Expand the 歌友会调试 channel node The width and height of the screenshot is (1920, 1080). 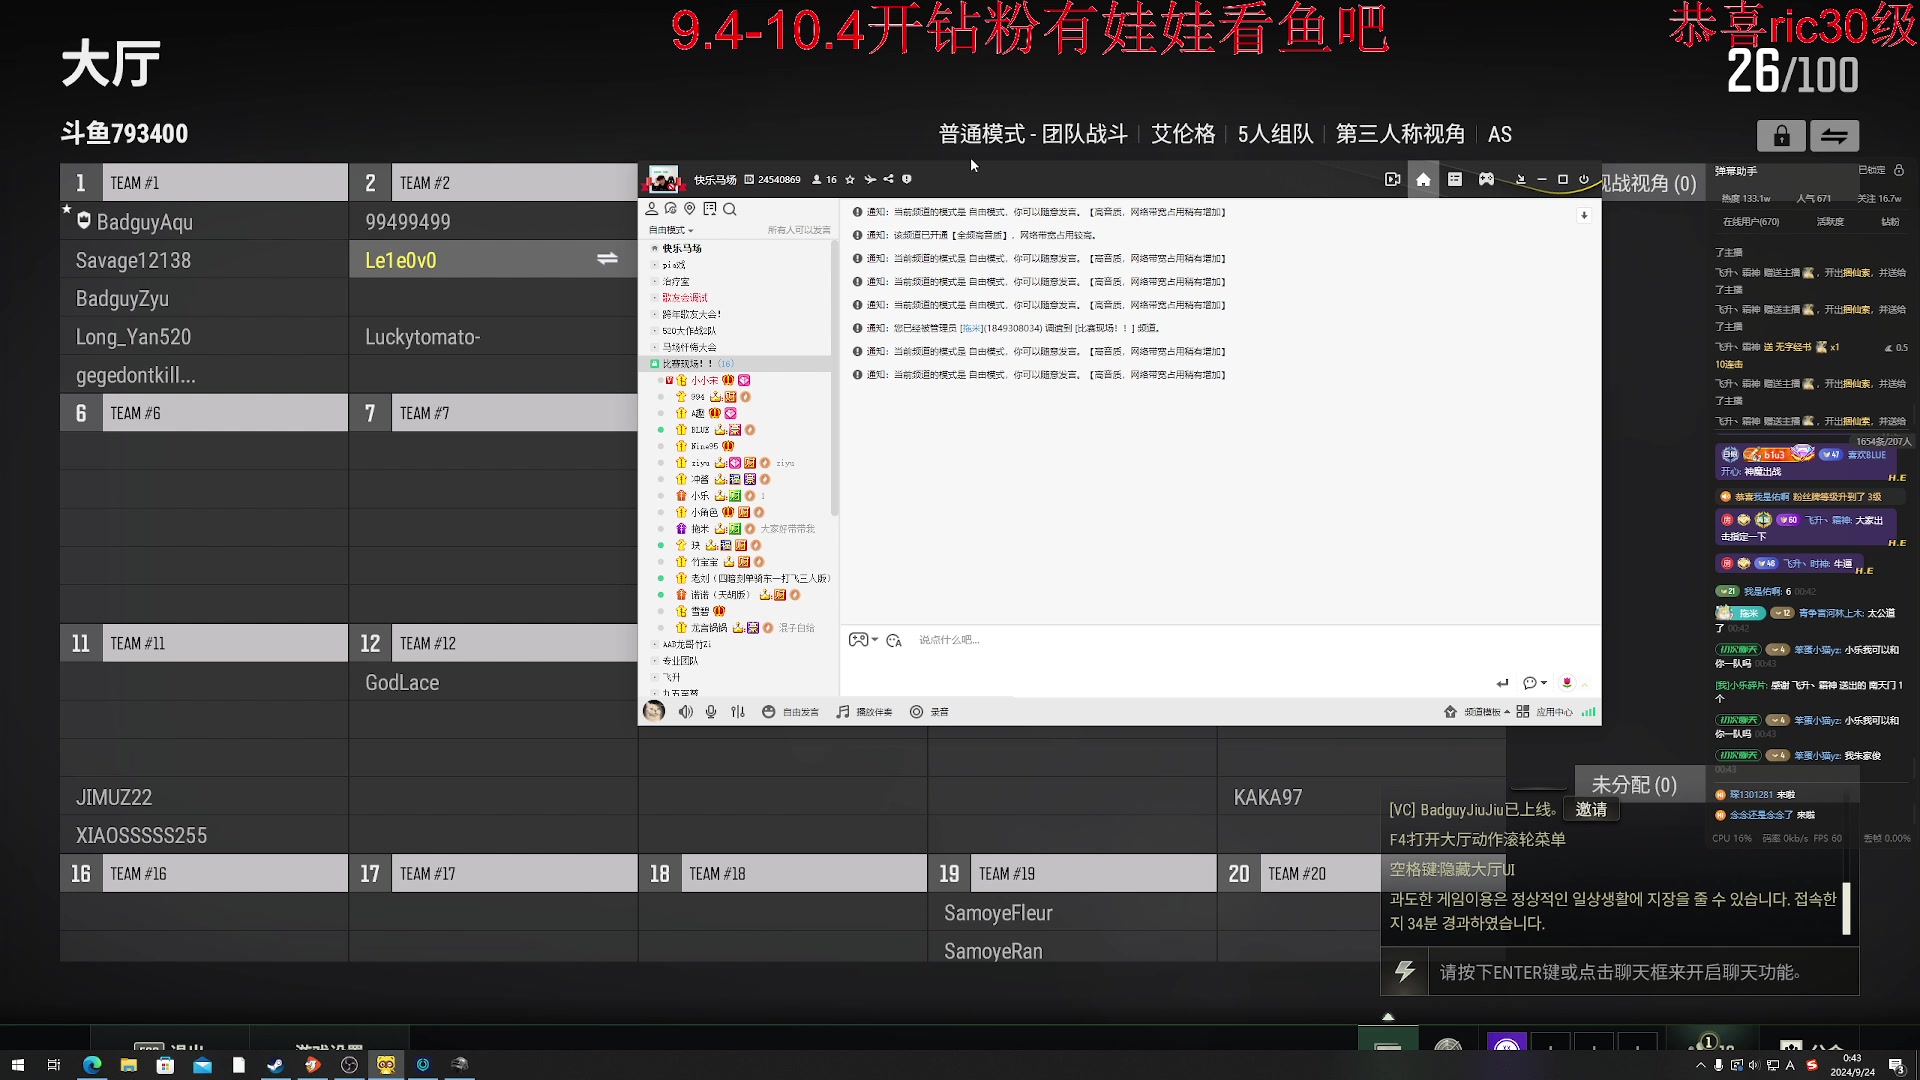point(655,298)
